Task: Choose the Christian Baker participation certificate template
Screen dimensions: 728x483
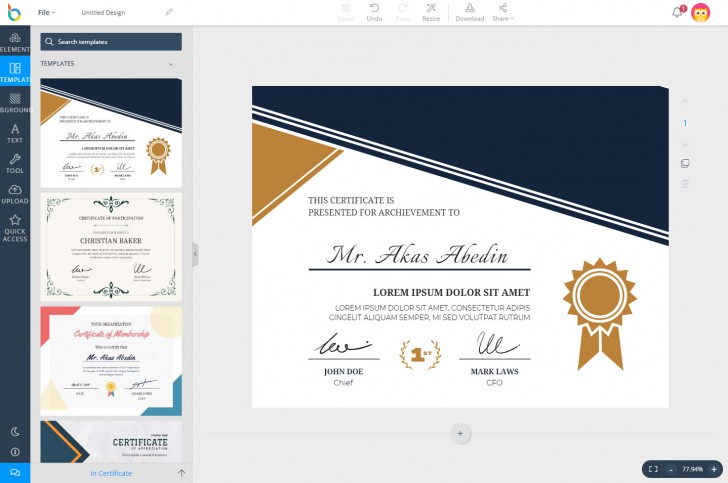Action: pyautogui.click(x=111, y=246)
